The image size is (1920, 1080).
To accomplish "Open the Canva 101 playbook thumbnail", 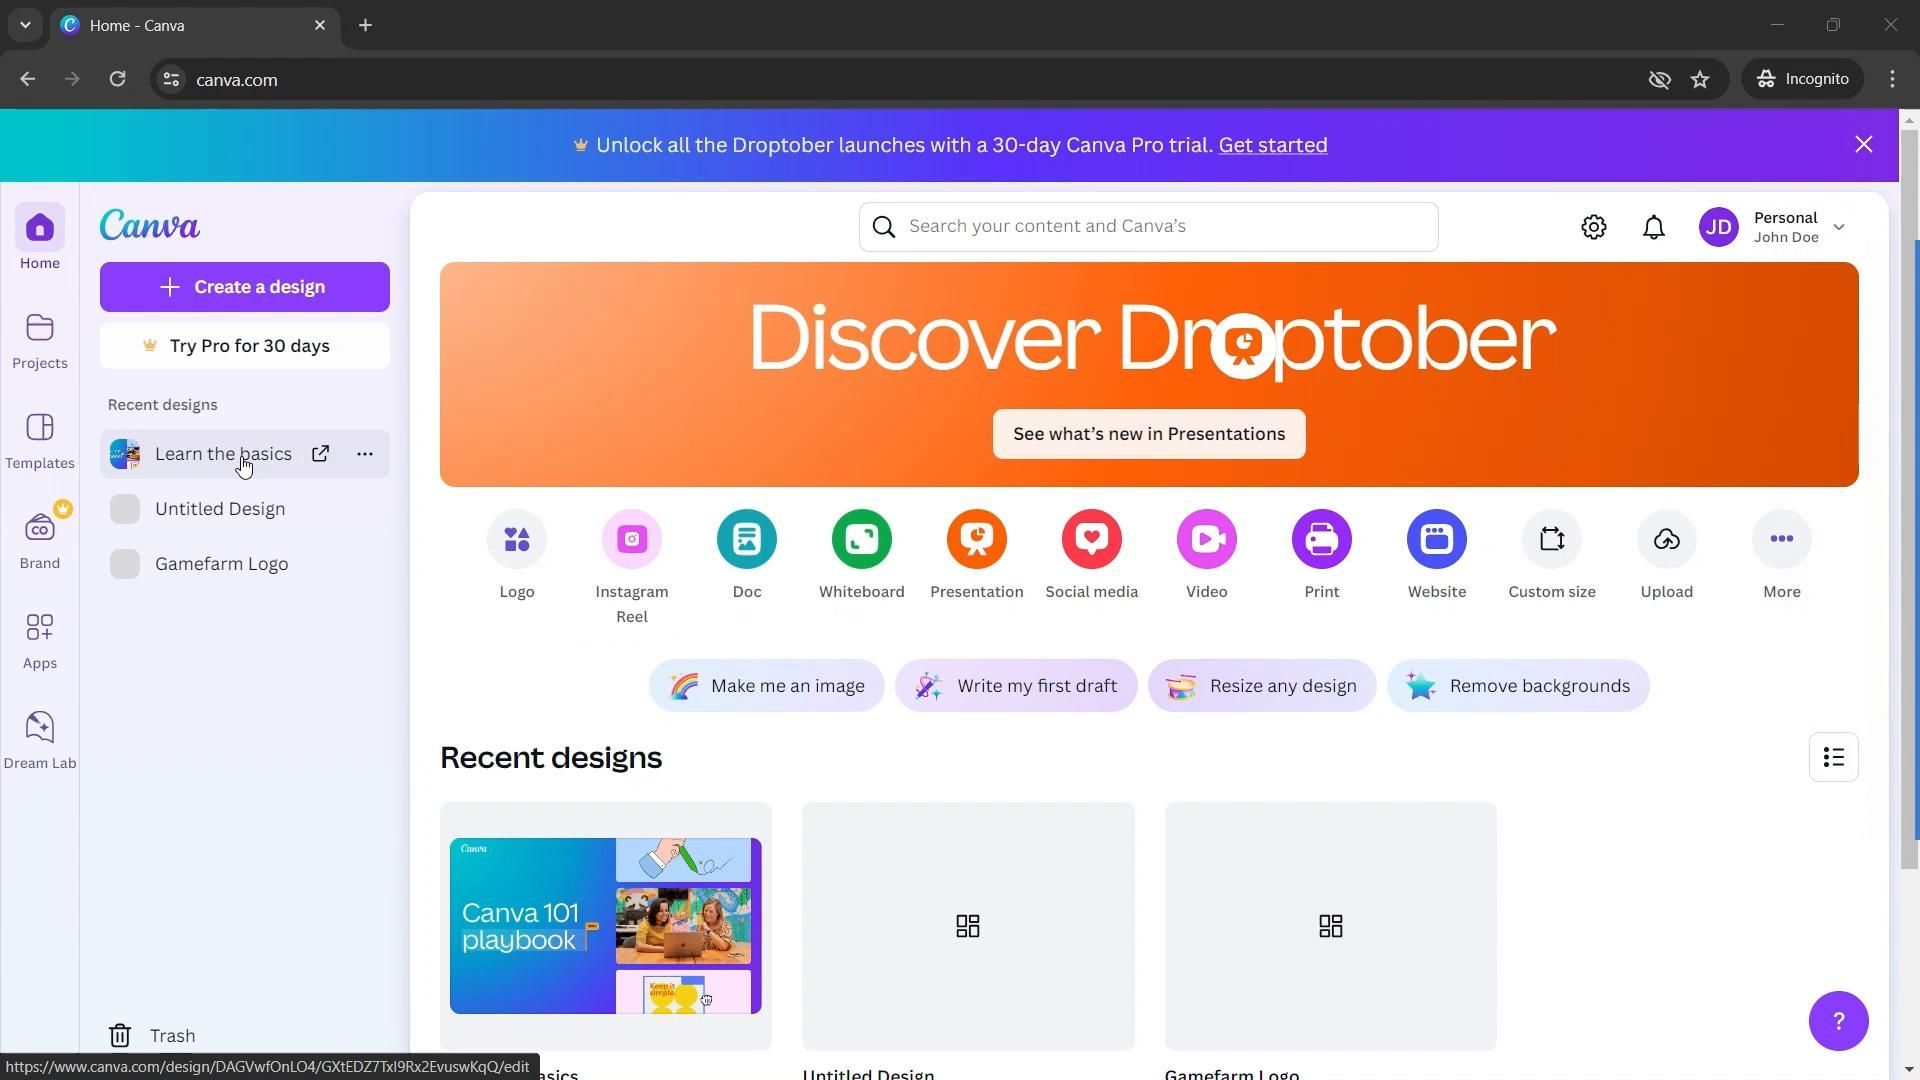I will tap(605, 926).
